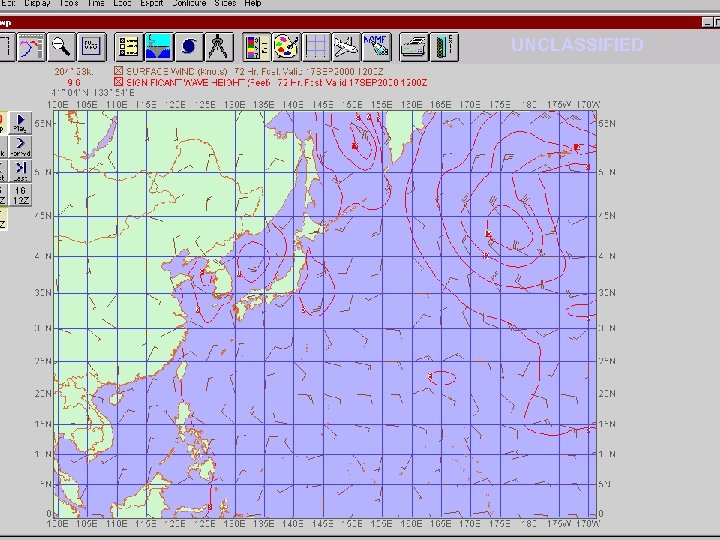720x540 pixels.
Task: Open the paint palette color editor
Action: 287,47
